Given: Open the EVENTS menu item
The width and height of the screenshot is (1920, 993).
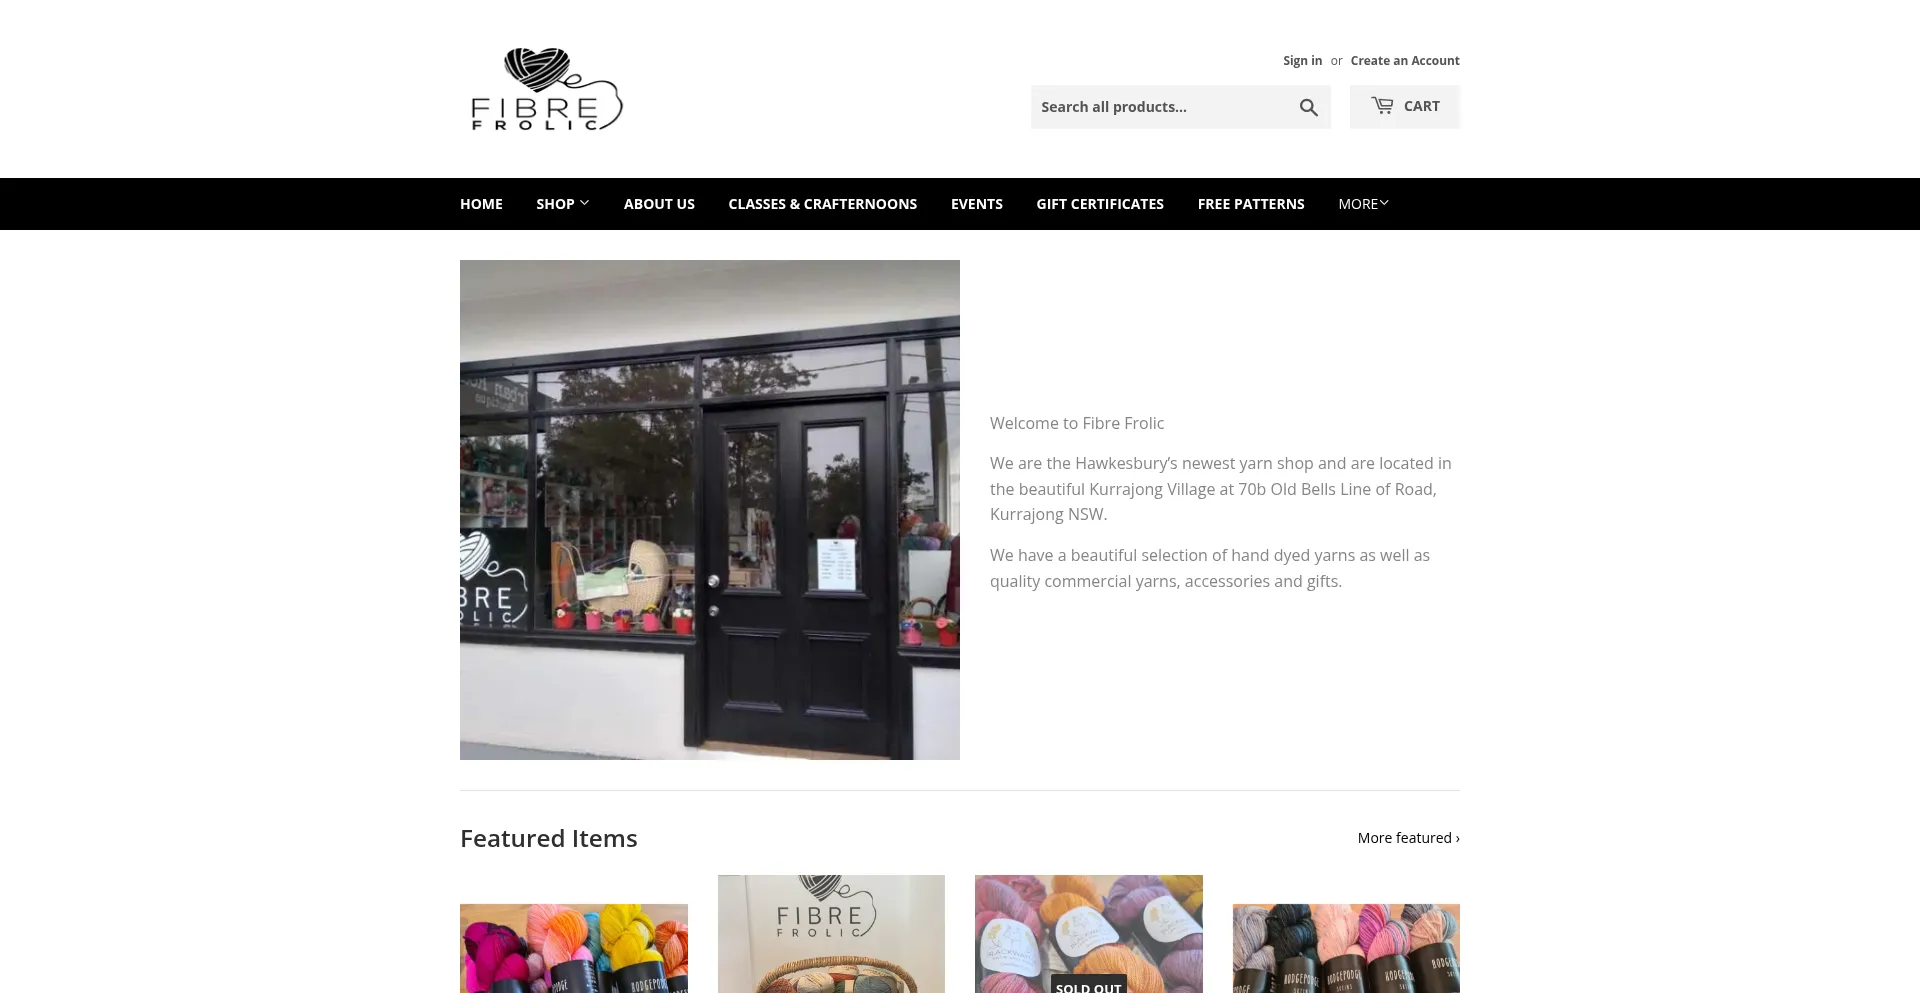Looking at the screenshot, I should [x=976, y=204].
